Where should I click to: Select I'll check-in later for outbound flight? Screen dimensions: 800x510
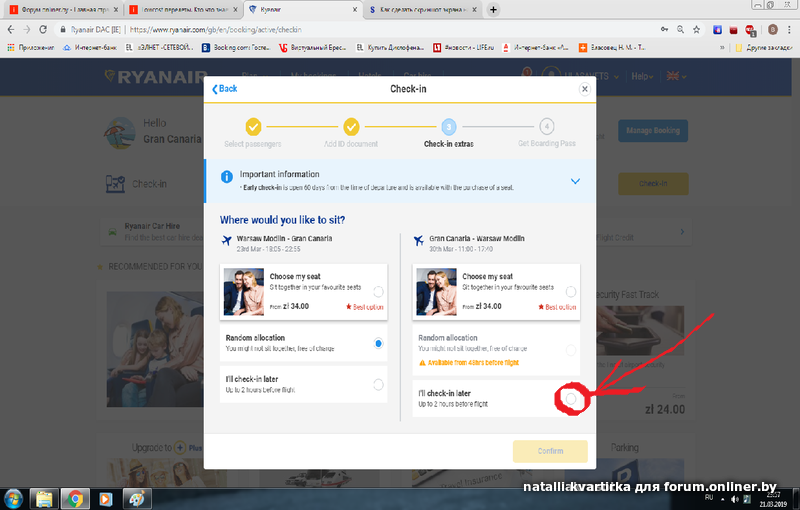click(378, 385)
